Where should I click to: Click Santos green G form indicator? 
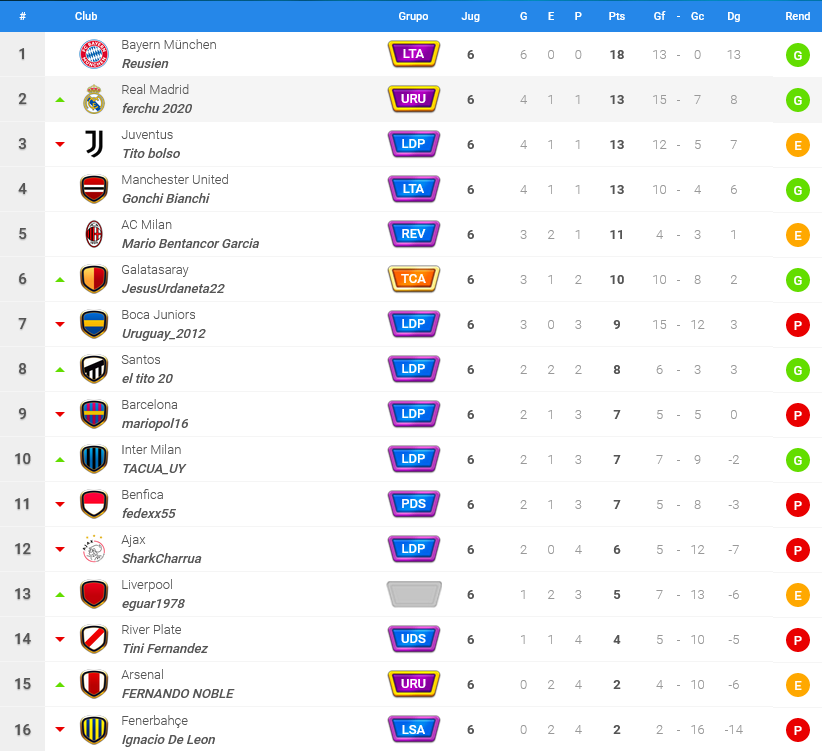[x=797, y=370]
